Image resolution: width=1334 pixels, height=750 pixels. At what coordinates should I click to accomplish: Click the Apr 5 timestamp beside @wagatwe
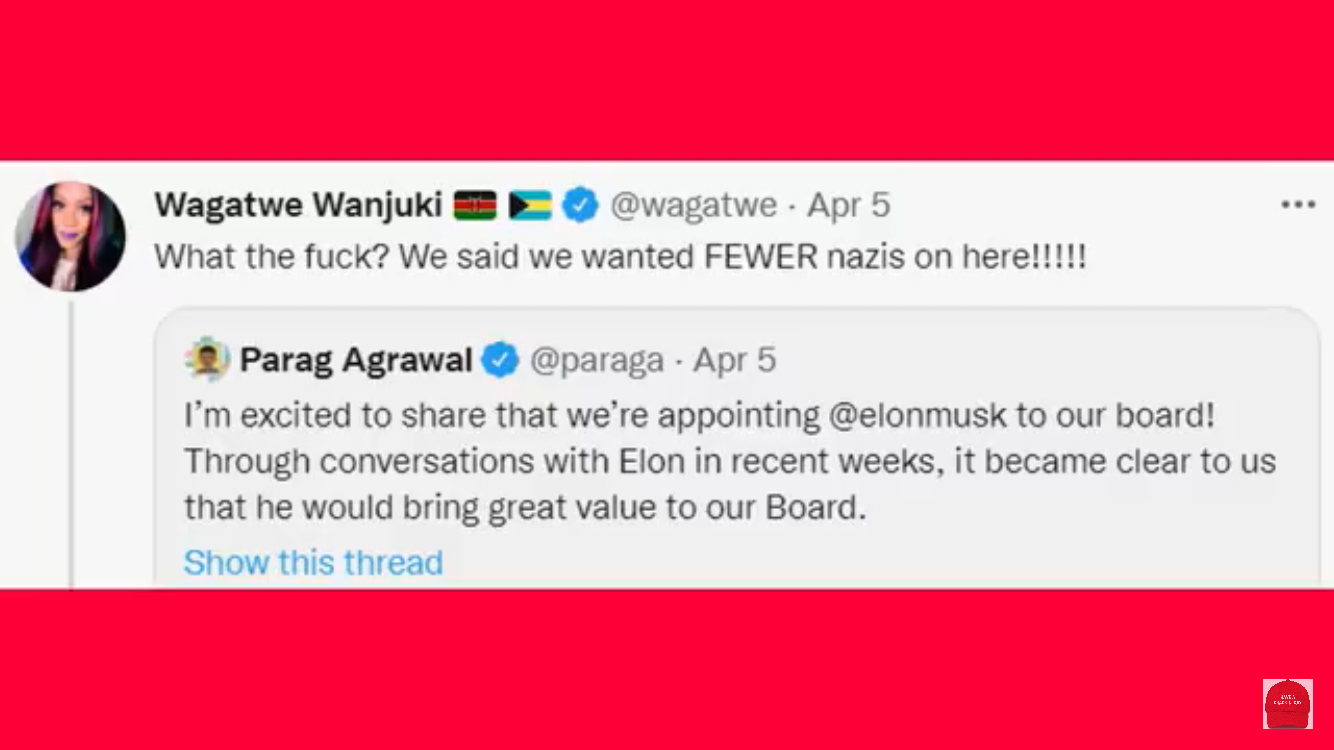[x=848, y=205]
